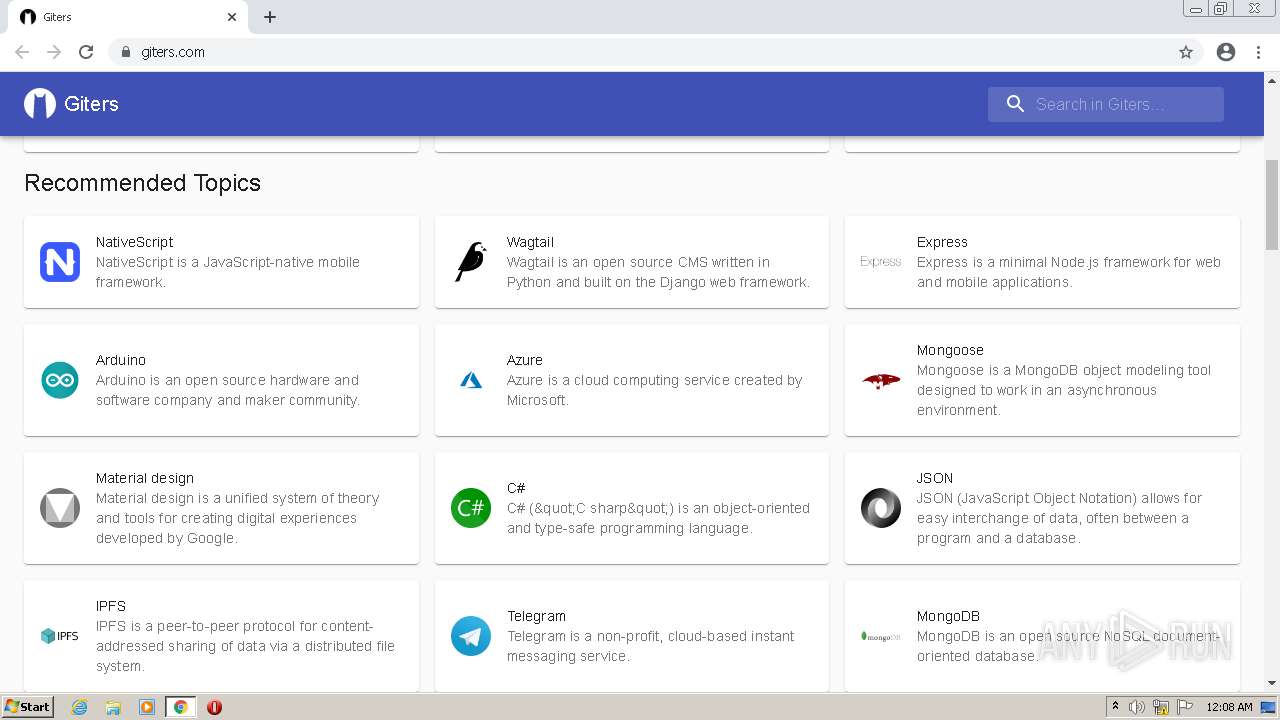Viewport: 1280px width, 720px height.
Task: View site info via the padlock icon
Action: [125, 52]
